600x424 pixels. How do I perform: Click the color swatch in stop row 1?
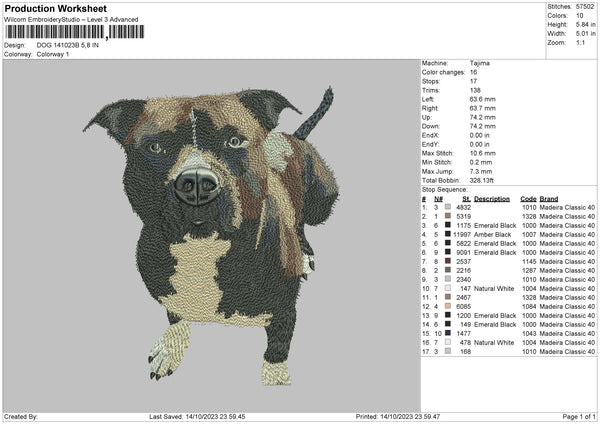point(447,207)
